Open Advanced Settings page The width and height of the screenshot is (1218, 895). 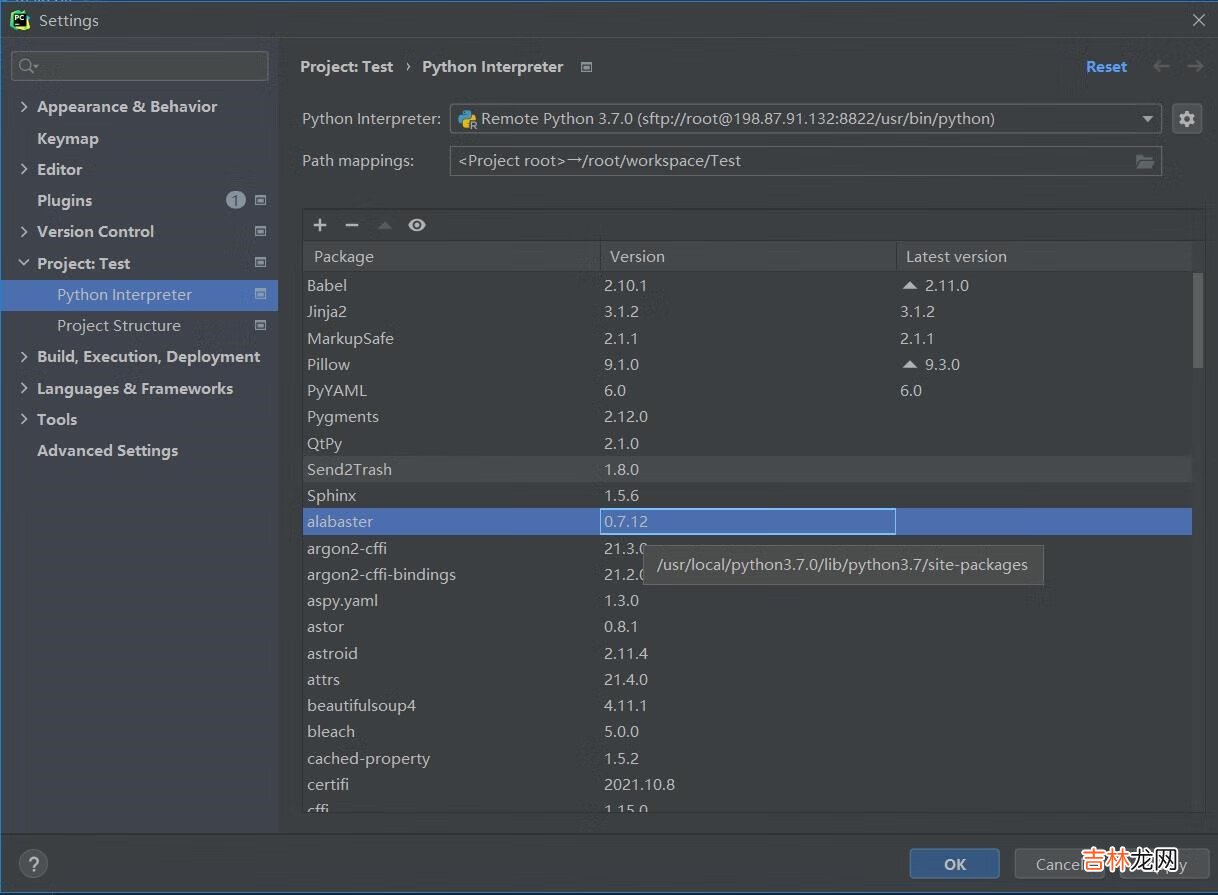click(x=107, y=451)
